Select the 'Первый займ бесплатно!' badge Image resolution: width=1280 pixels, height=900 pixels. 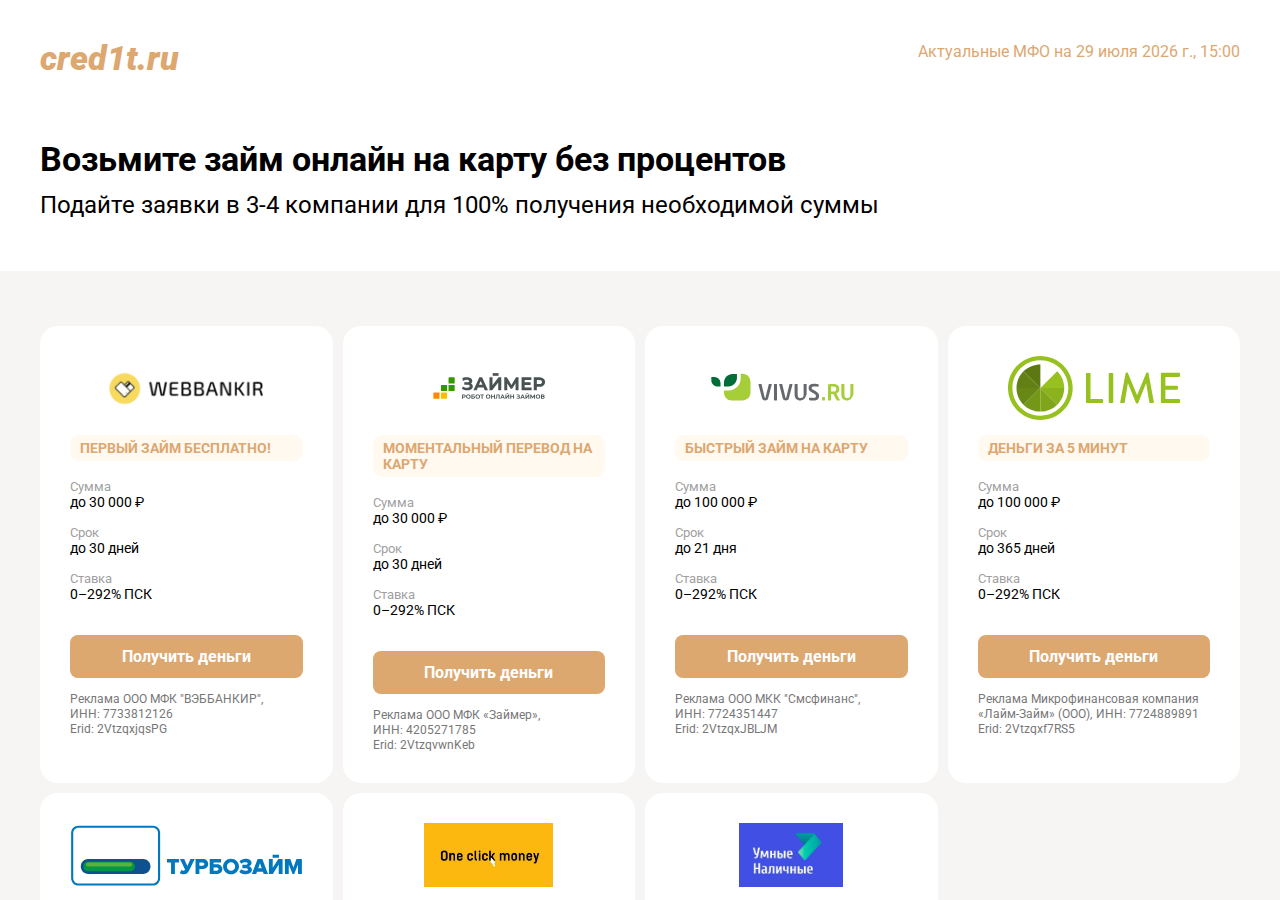pyautogui.click(x=186, y=448)
